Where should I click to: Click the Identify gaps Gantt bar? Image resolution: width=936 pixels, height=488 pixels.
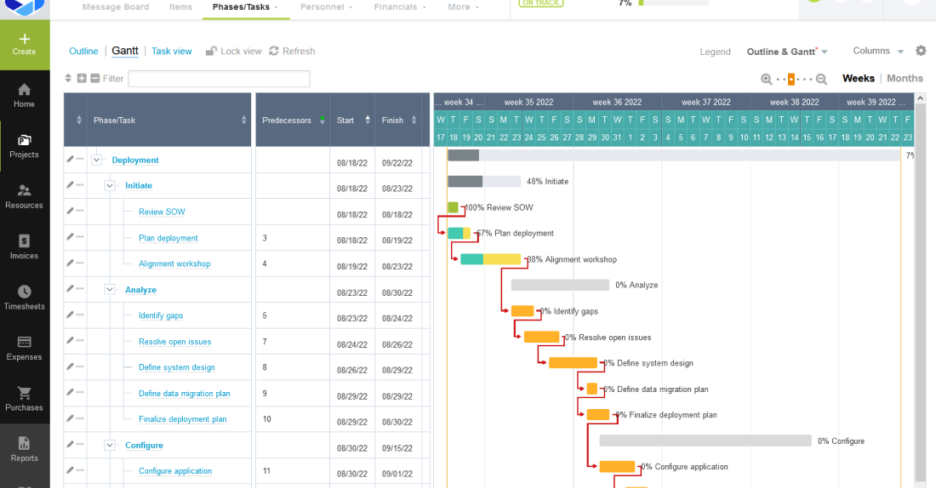[x=522, y=311]
